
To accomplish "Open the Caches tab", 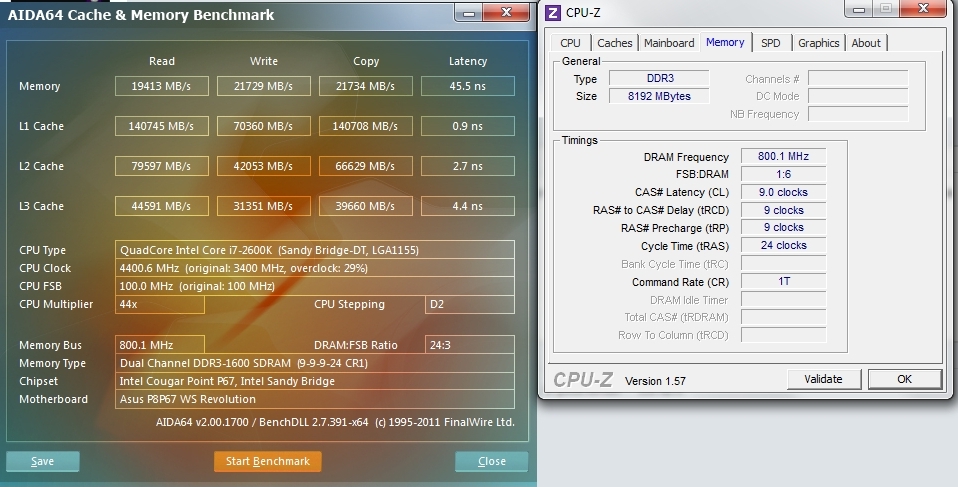I will pos(615,43).
